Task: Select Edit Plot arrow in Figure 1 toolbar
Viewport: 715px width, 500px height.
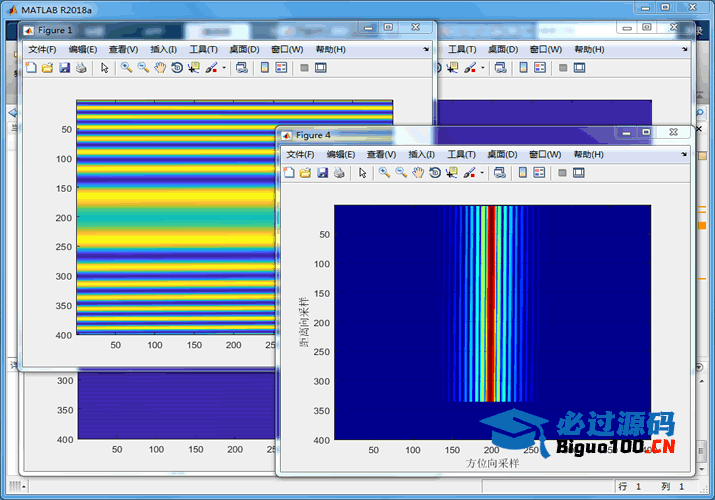Action: click(x=105, y=68)
